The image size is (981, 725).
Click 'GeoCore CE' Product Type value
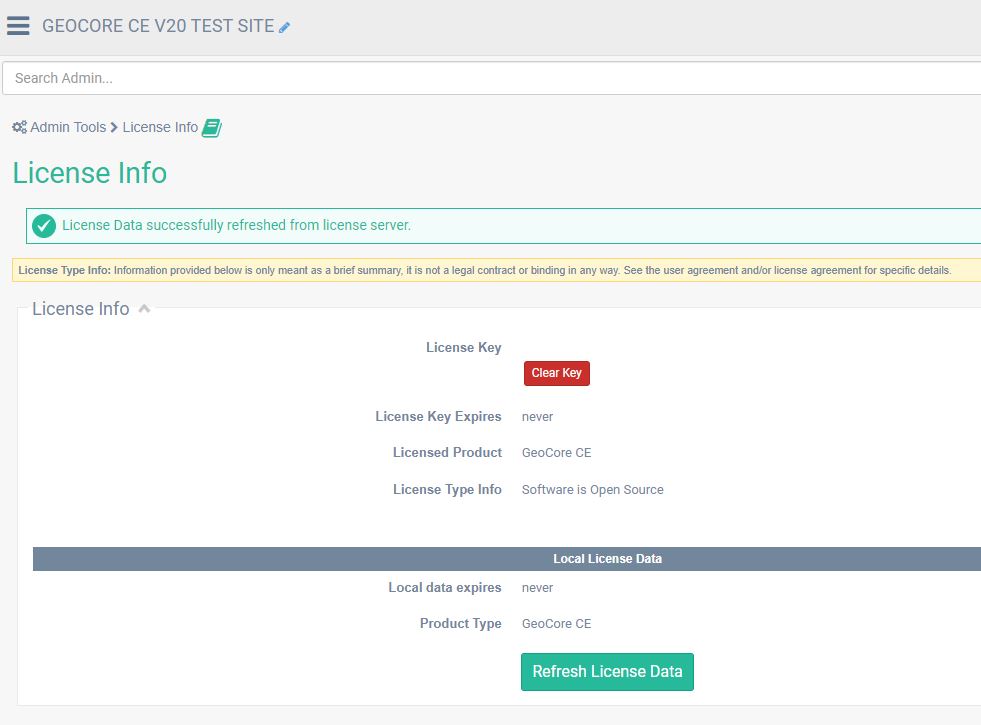pos(556,624)
